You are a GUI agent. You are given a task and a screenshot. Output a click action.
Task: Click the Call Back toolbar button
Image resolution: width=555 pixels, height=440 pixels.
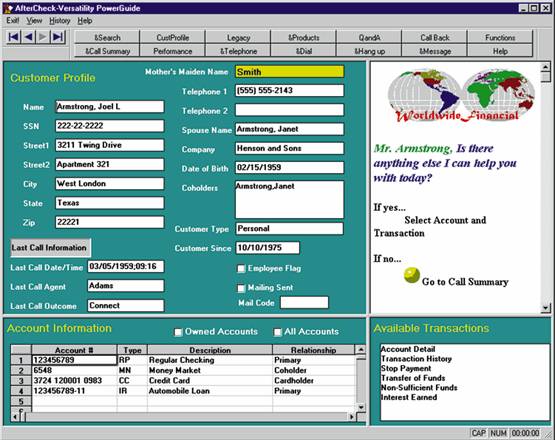435,37
